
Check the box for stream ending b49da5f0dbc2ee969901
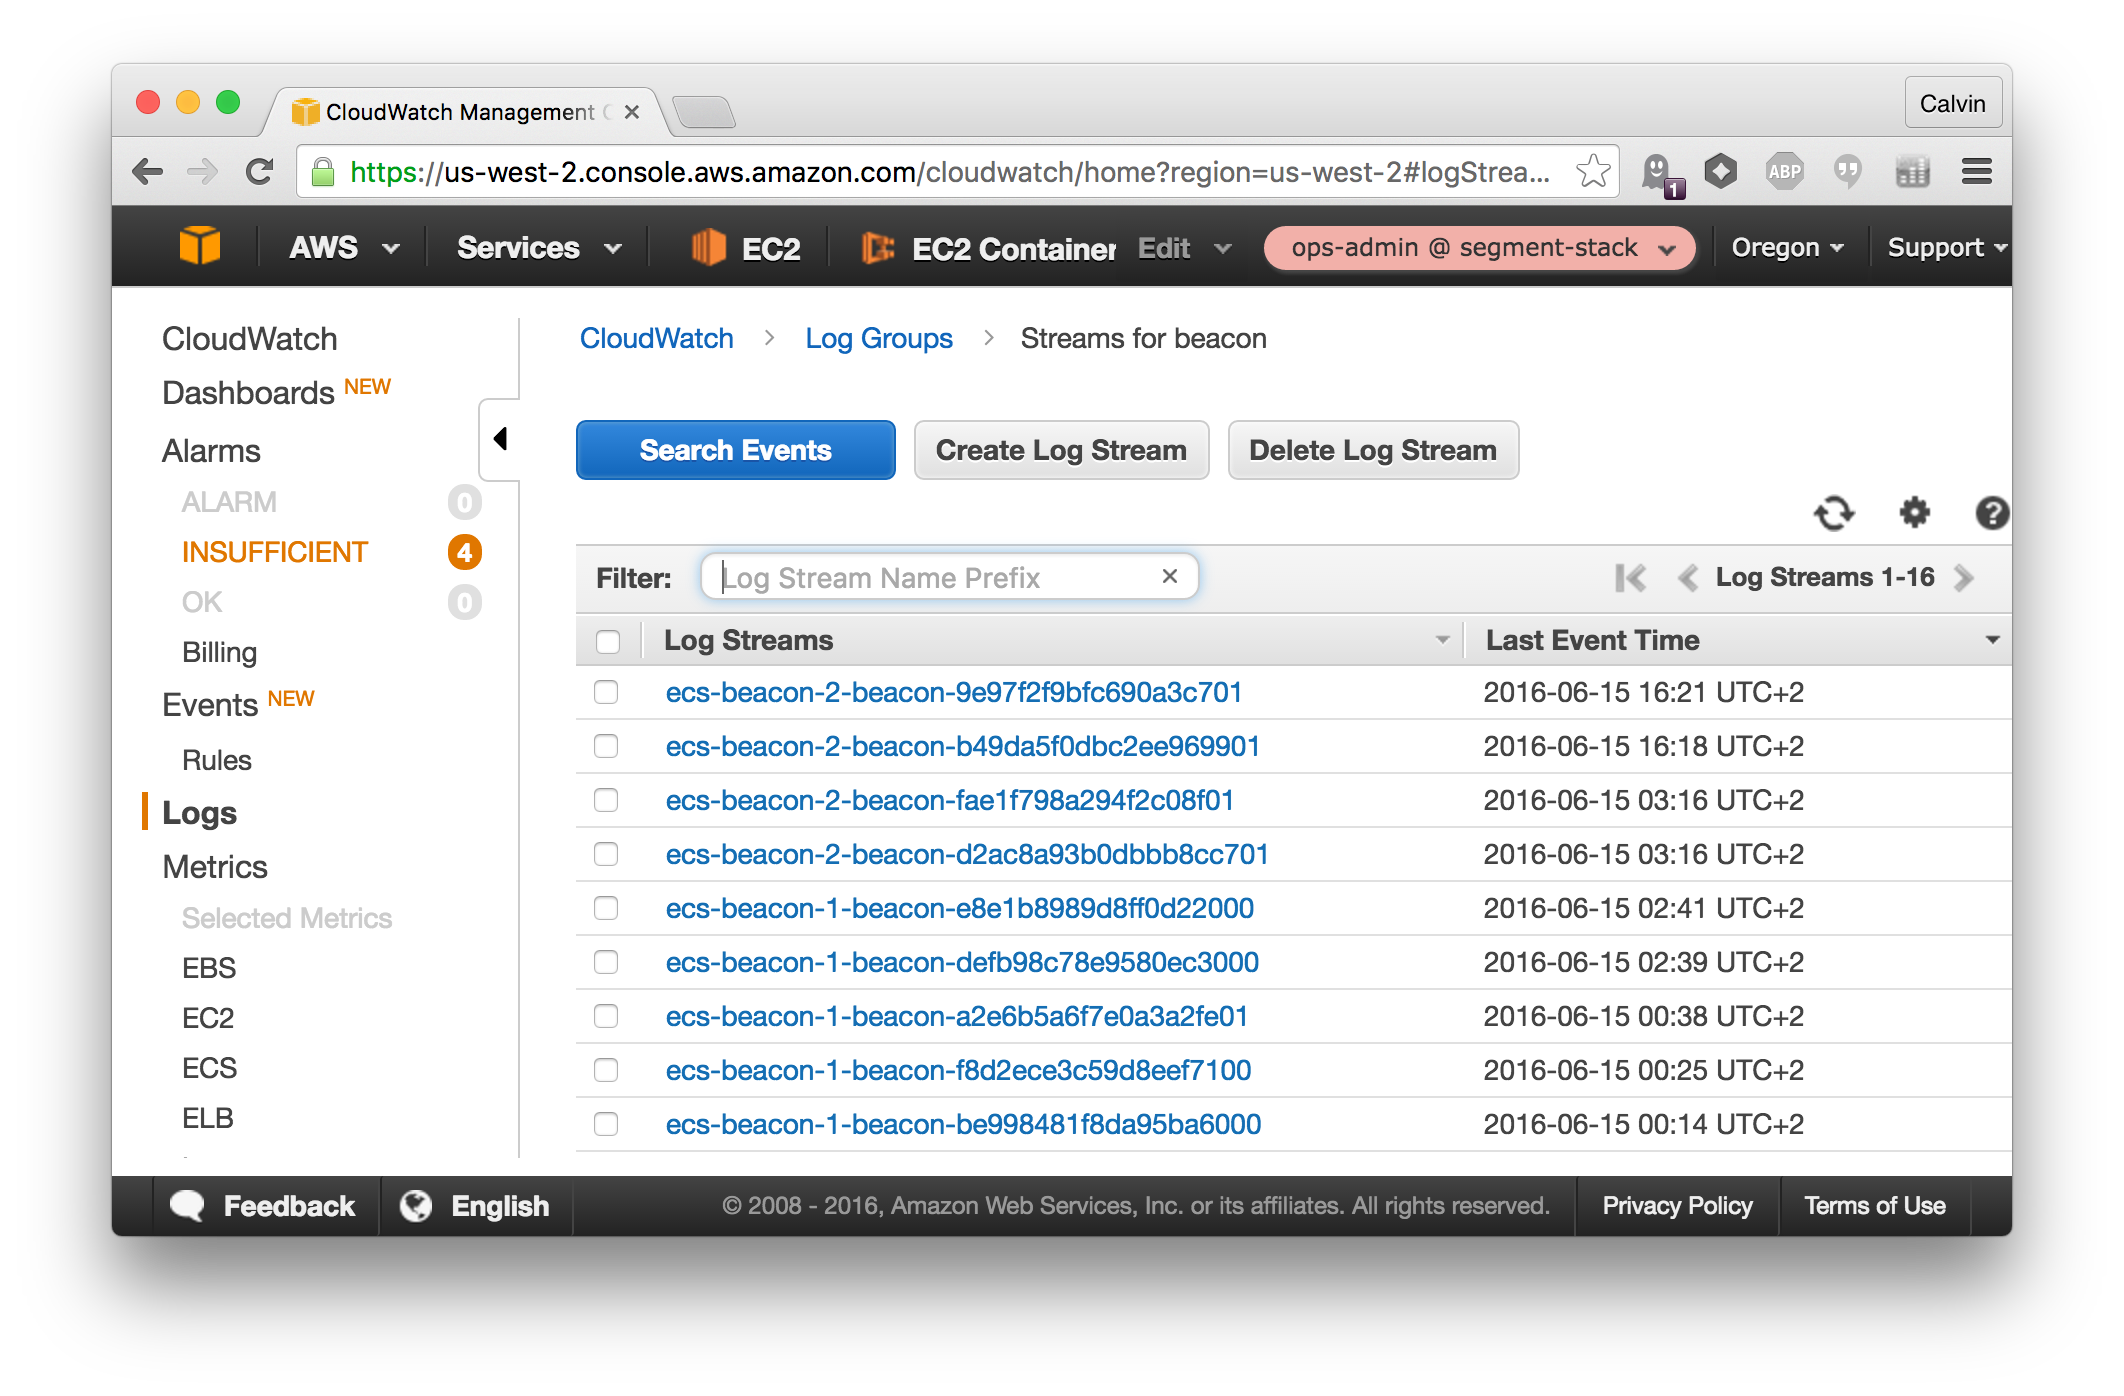click(x=606, y=746)
